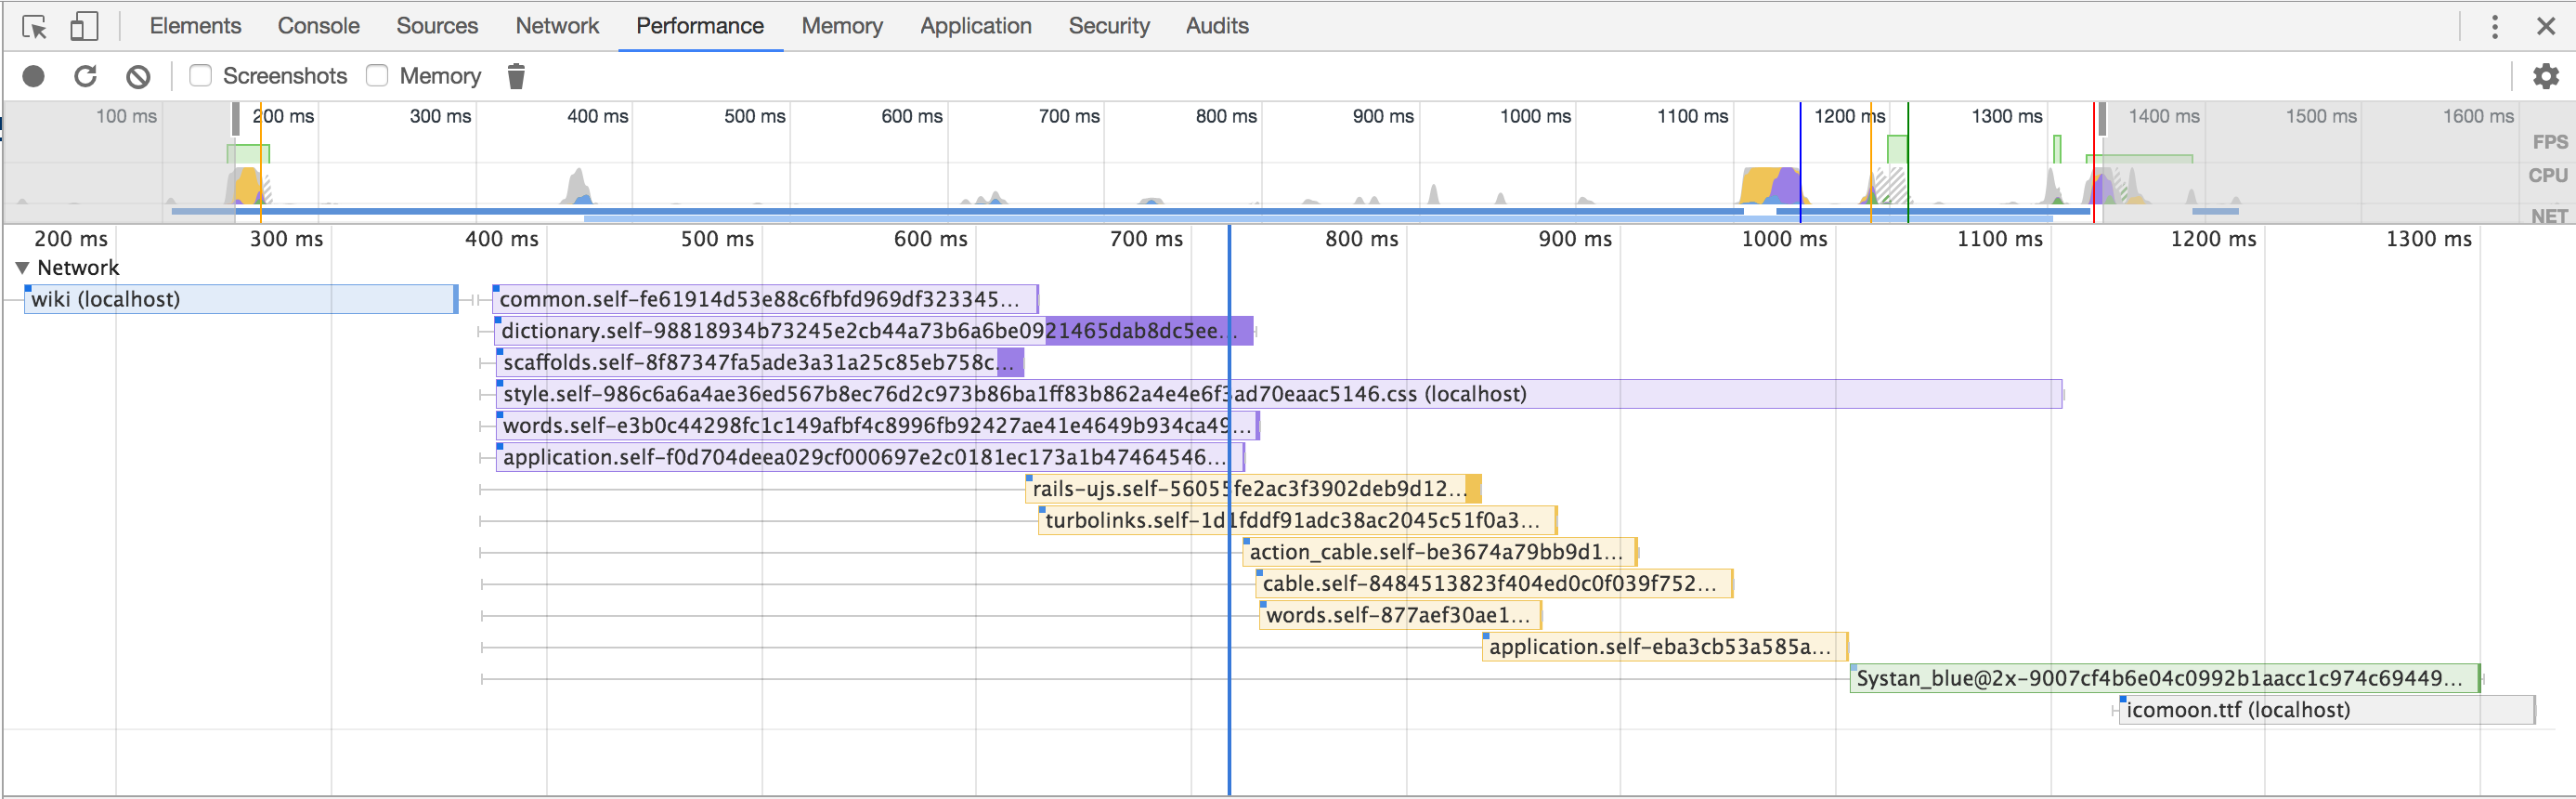This screenshot has height=799, width=2576.
Task: Click the icomoon.ttf request bar
Action: pyautogui.click(x=2325, y=710)
